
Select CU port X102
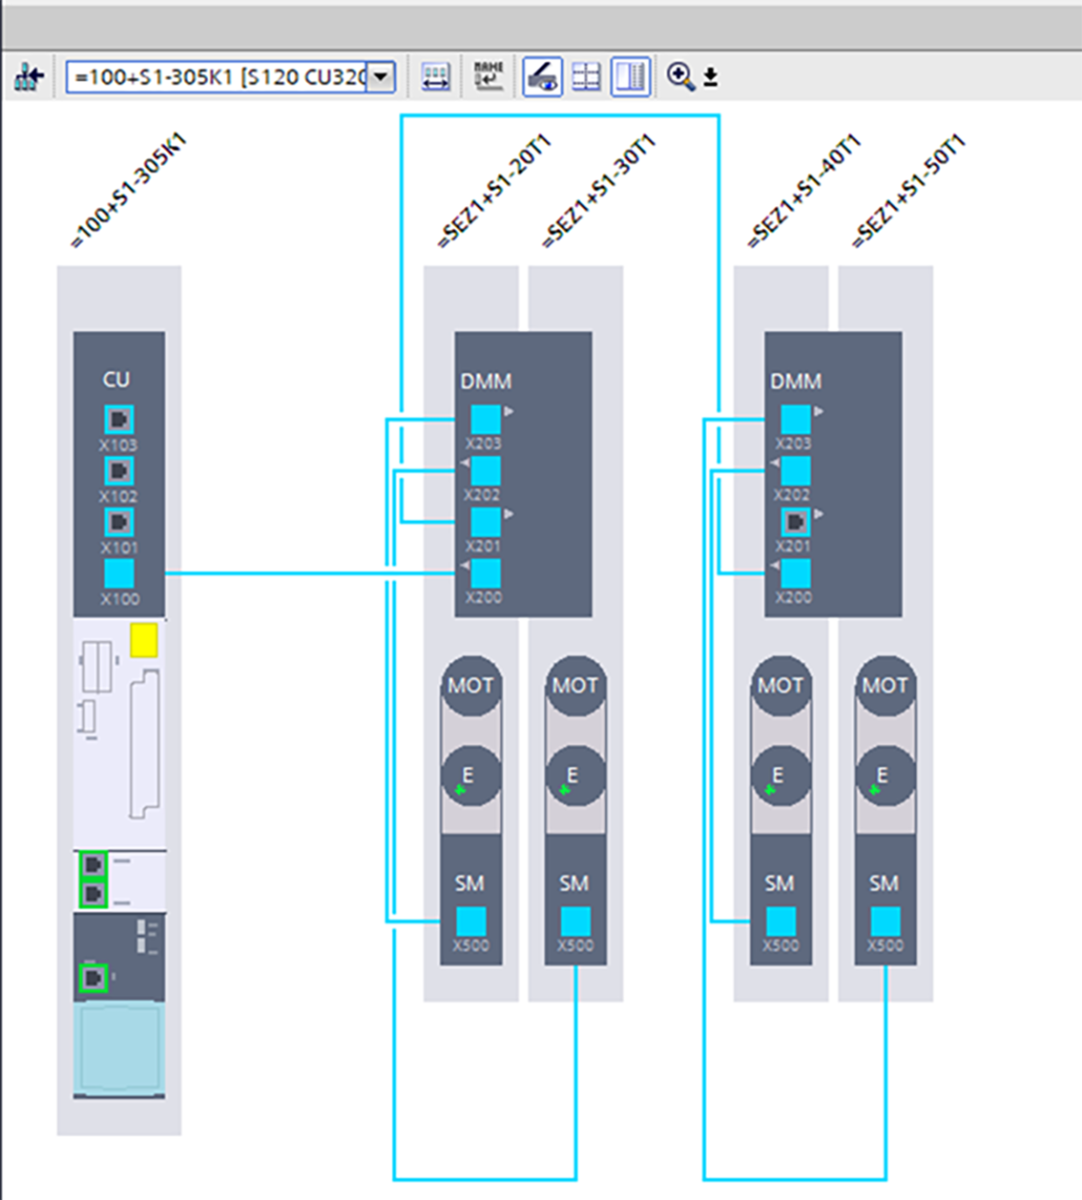(119, 470)
